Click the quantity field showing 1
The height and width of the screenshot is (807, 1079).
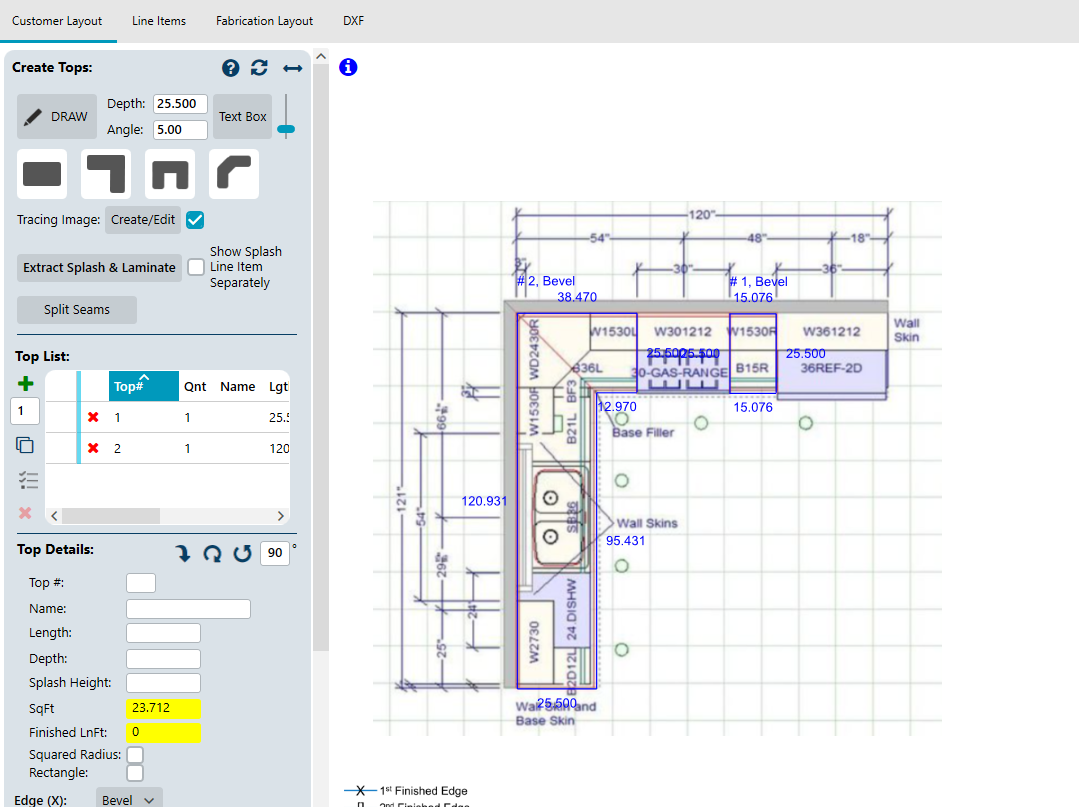[25, 411]
